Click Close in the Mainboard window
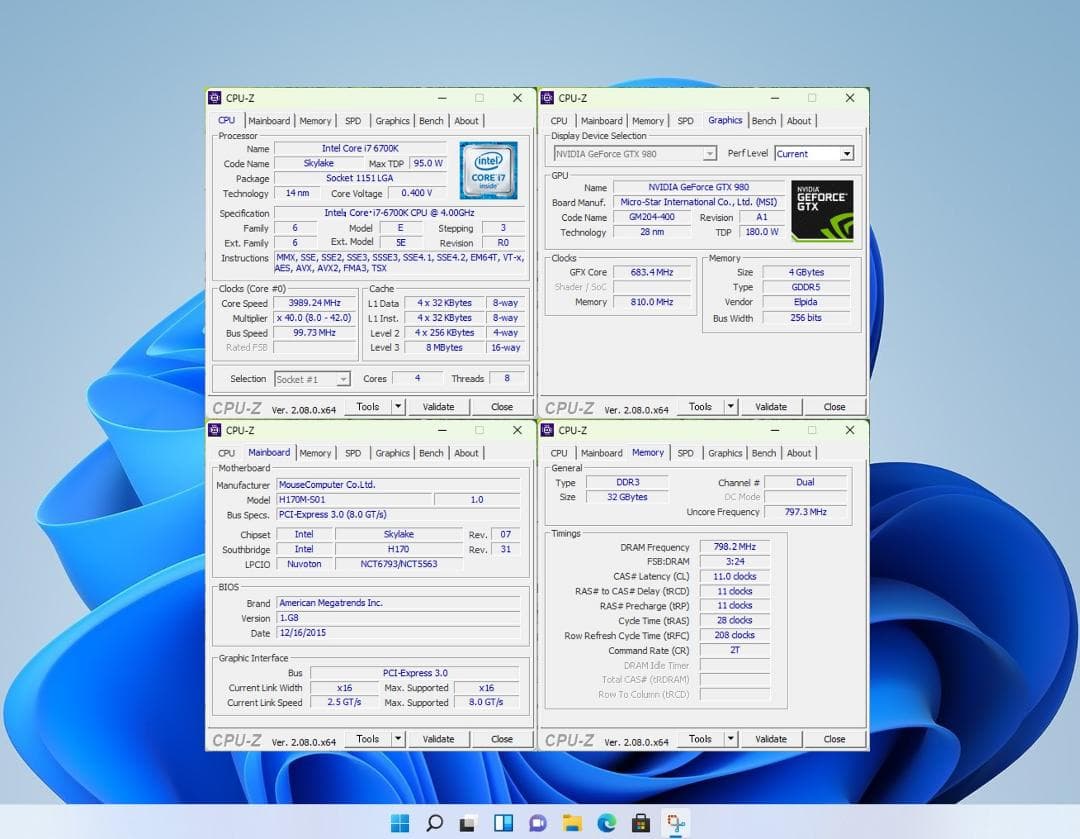The height and width of the screenshot is (839, 1080). click(x=502, y=738)
